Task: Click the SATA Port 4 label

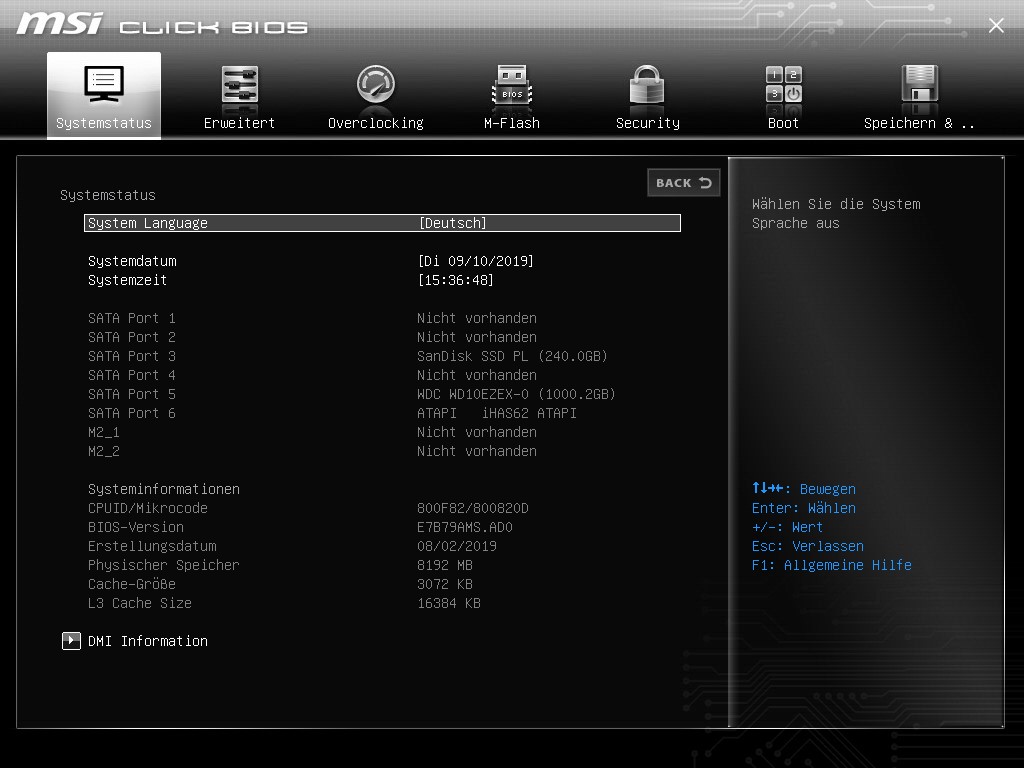Action: click(x=132, y=375)
